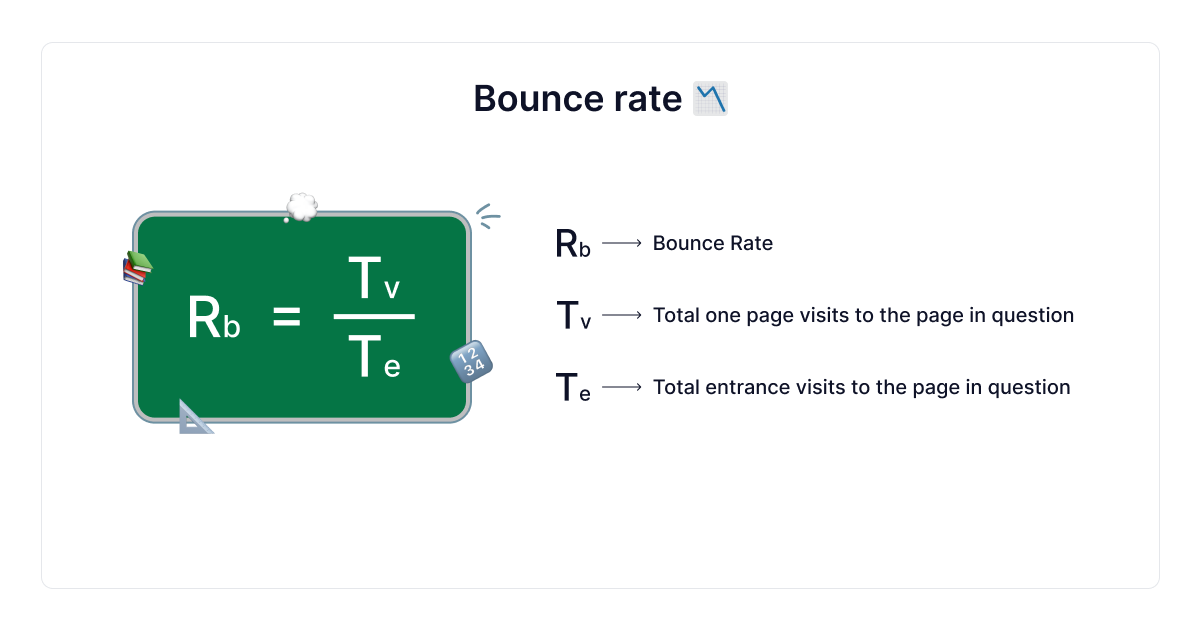This screenshot has width=1200, height=630.
Task: Click the arrow beside the Tv legend
Action: (621, 315)
